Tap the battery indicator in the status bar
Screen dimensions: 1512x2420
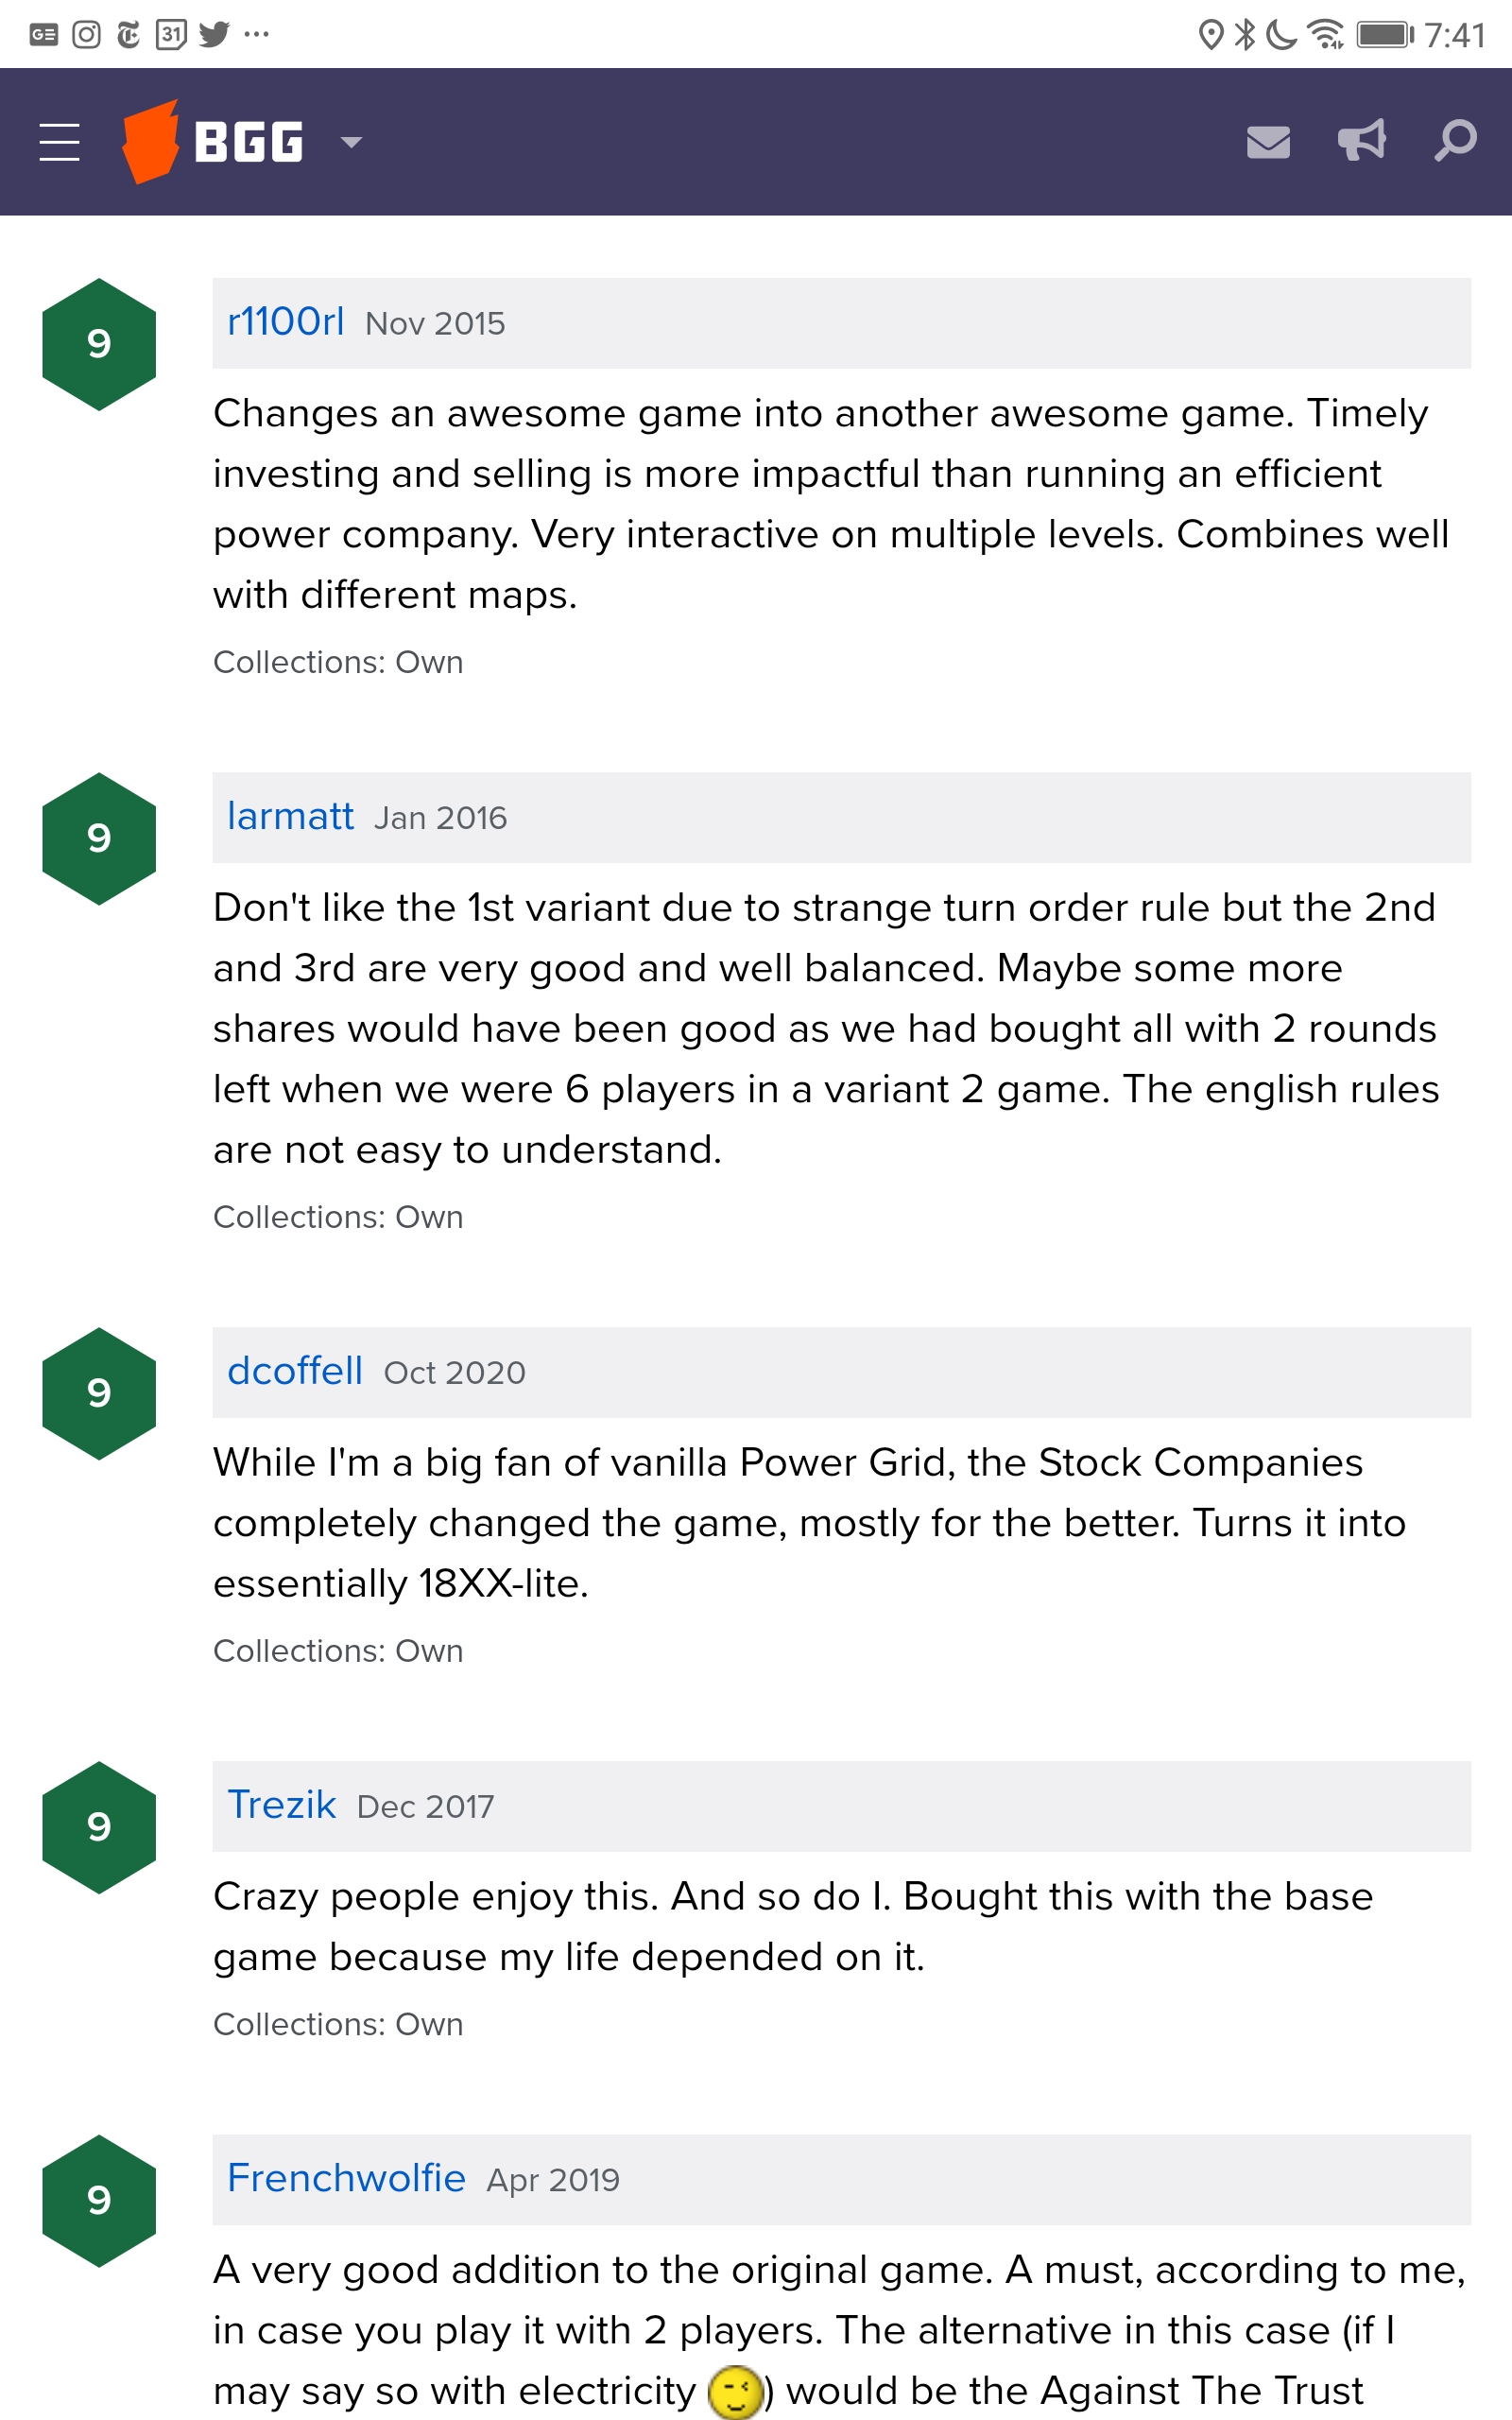click(1385, 35)
